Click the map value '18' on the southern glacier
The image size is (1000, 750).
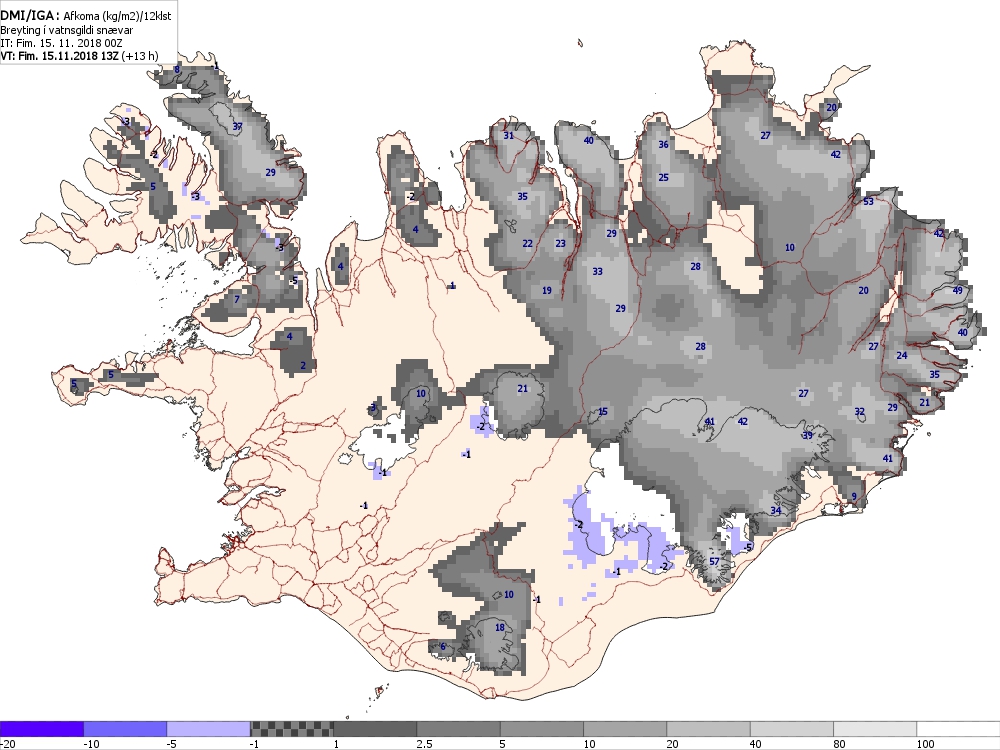tap(500, 628)
